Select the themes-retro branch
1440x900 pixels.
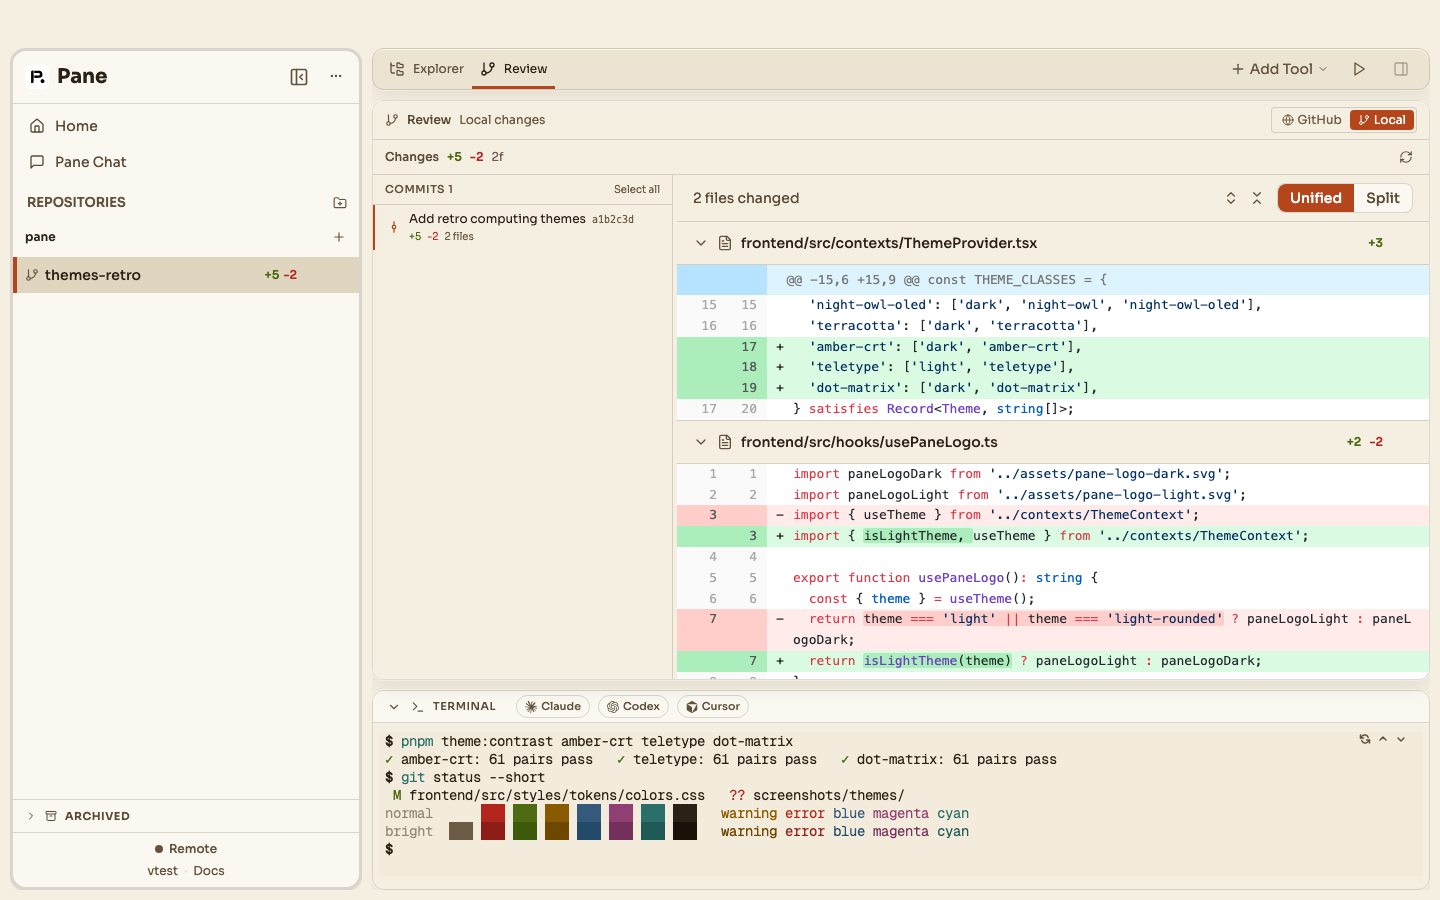[x=186, y=275]
